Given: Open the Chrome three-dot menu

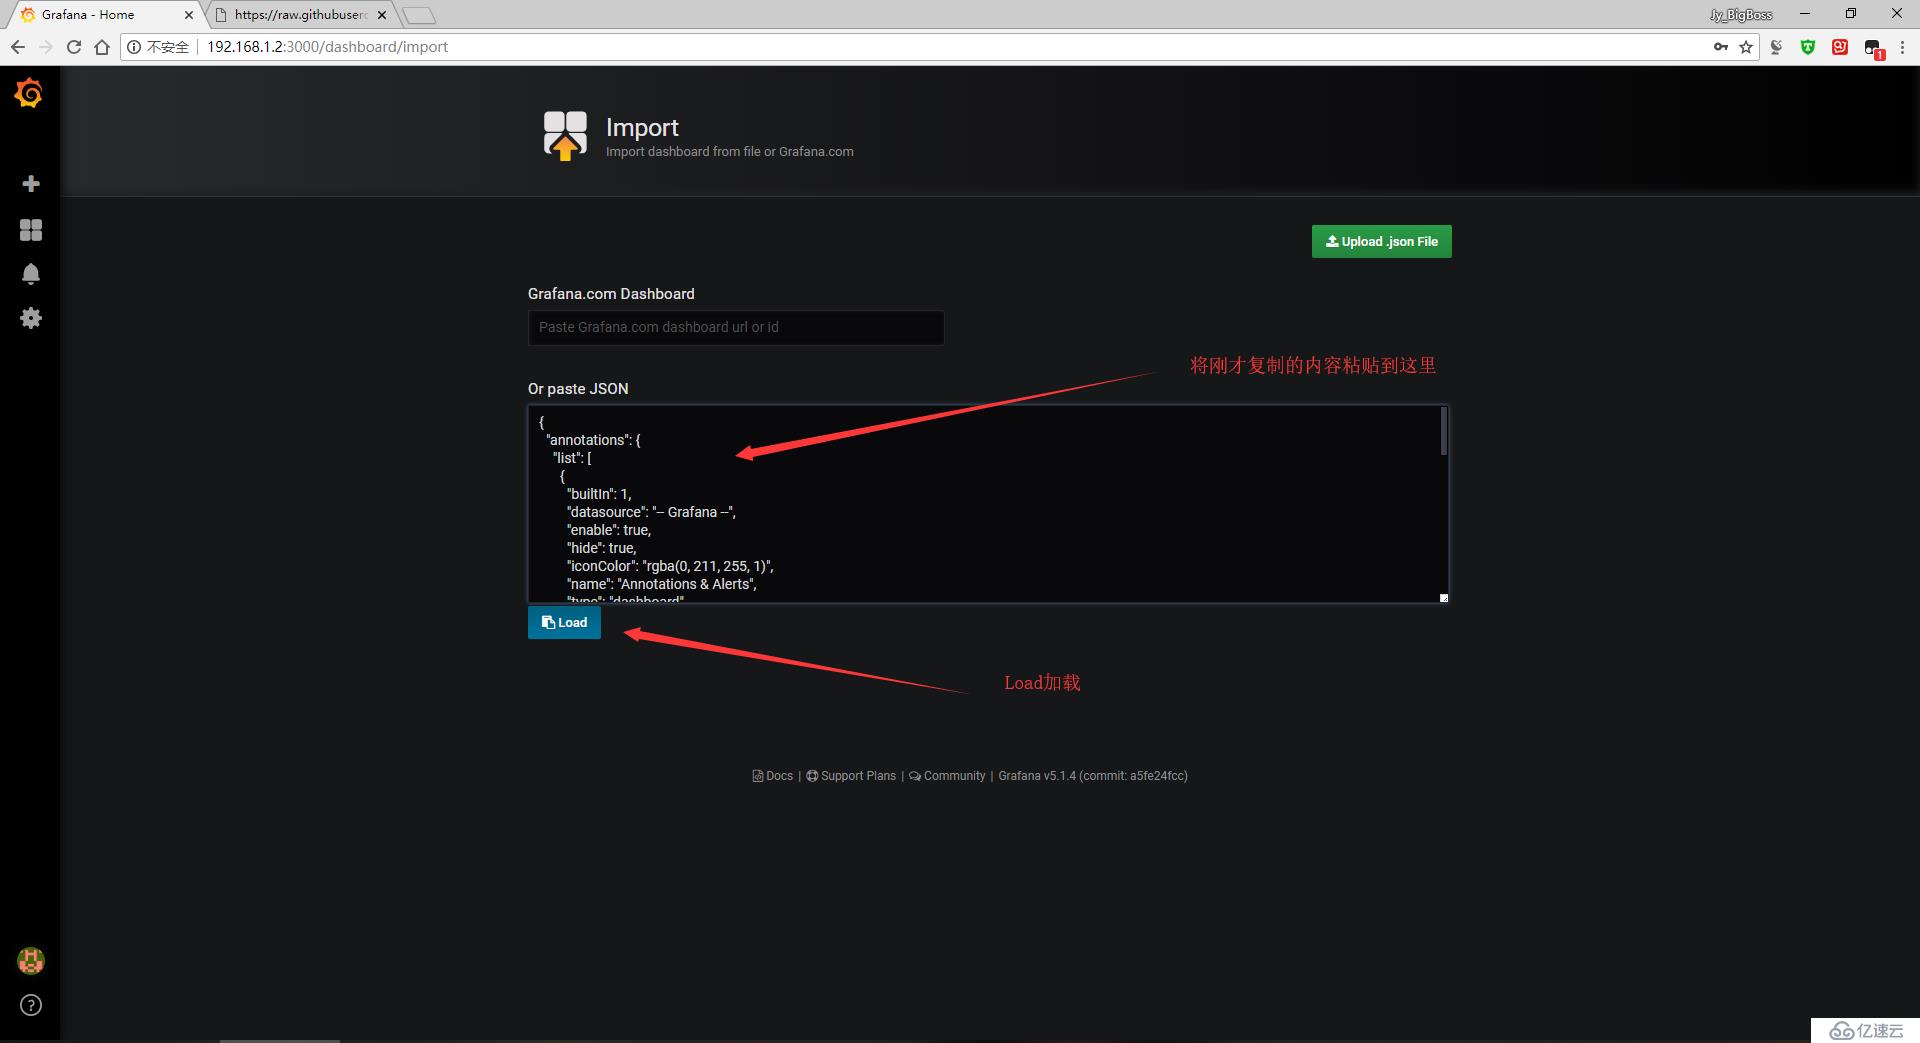Looking at the screenshot, I should 1902,47.
